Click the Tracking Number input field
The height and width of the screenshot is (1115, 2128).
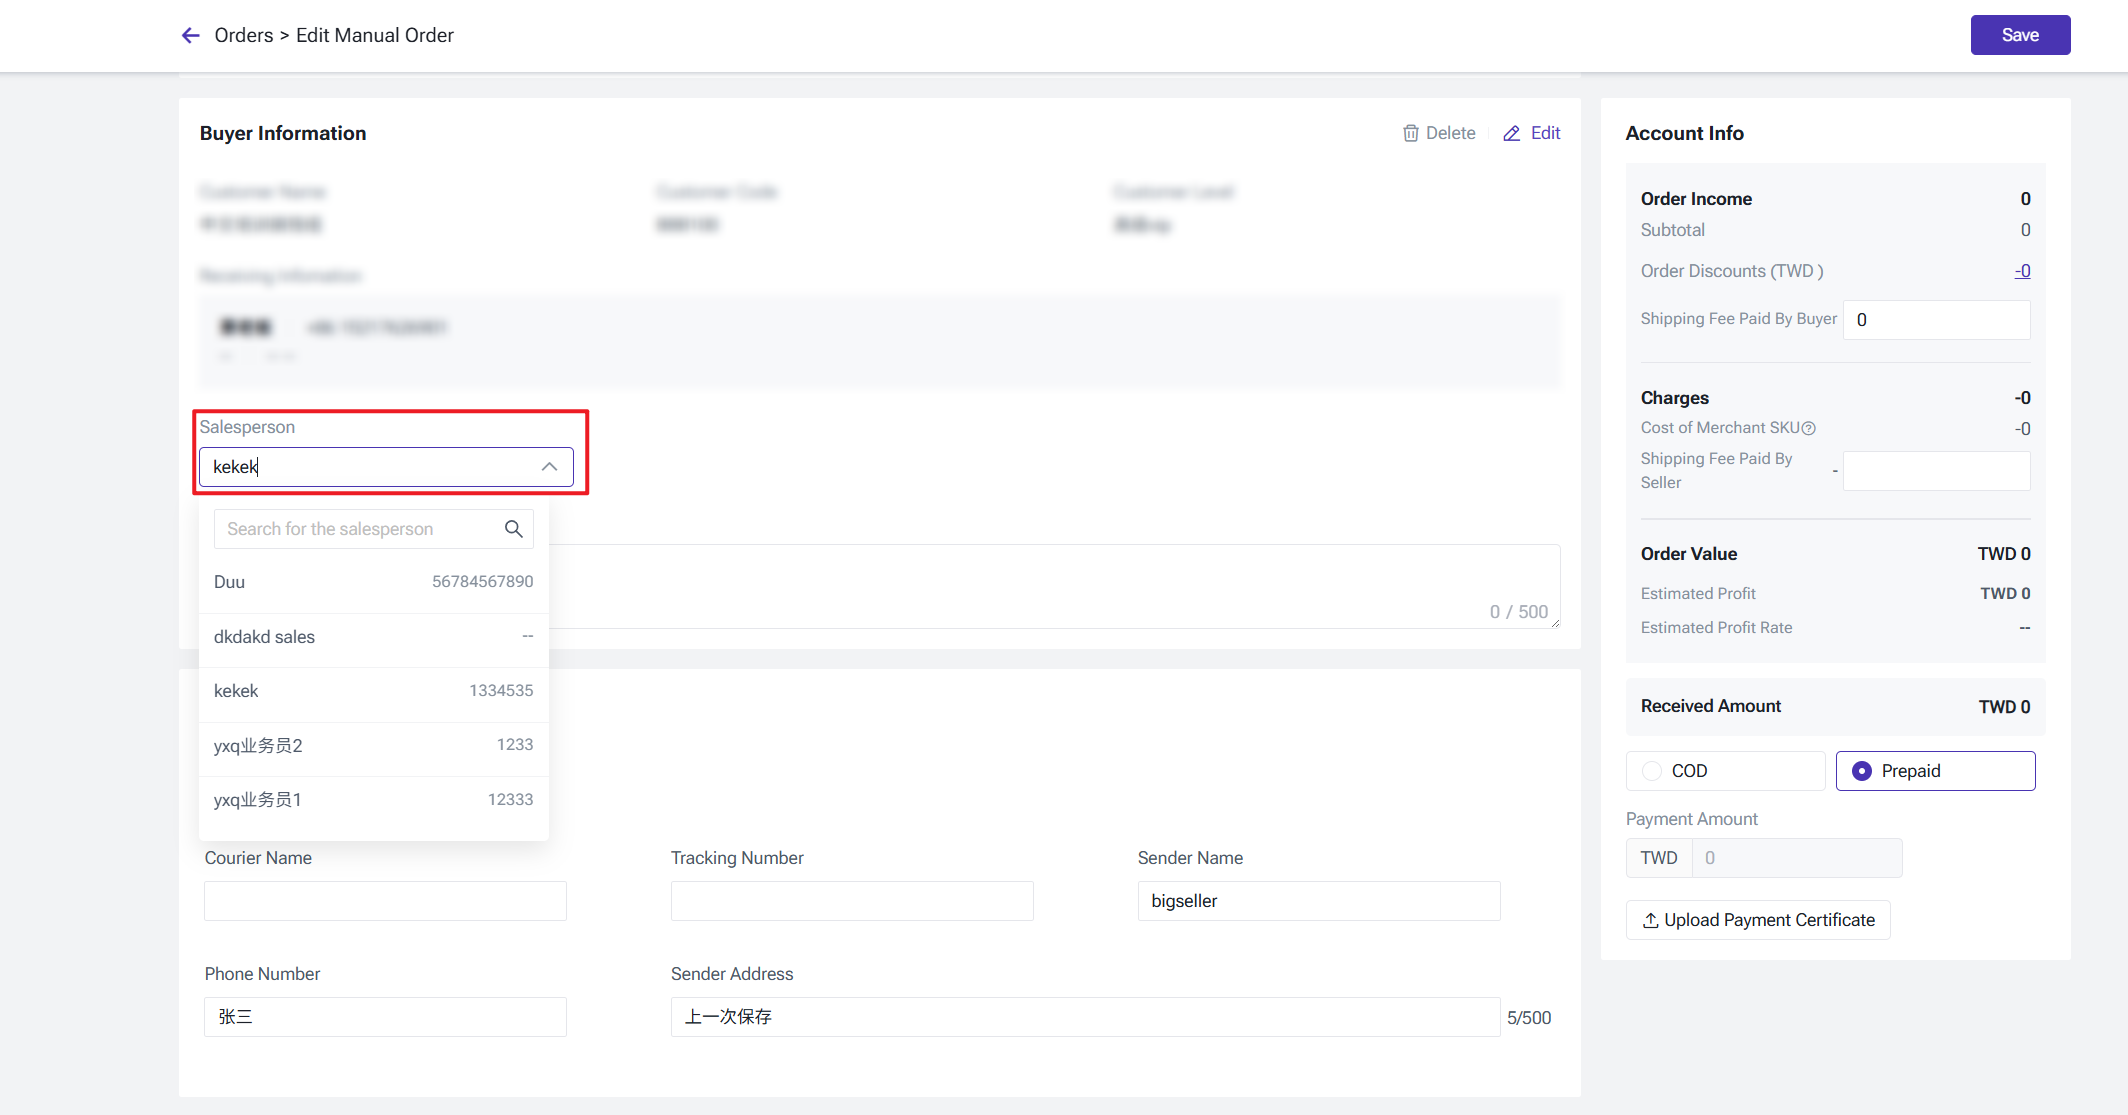[x=851, y=901]
